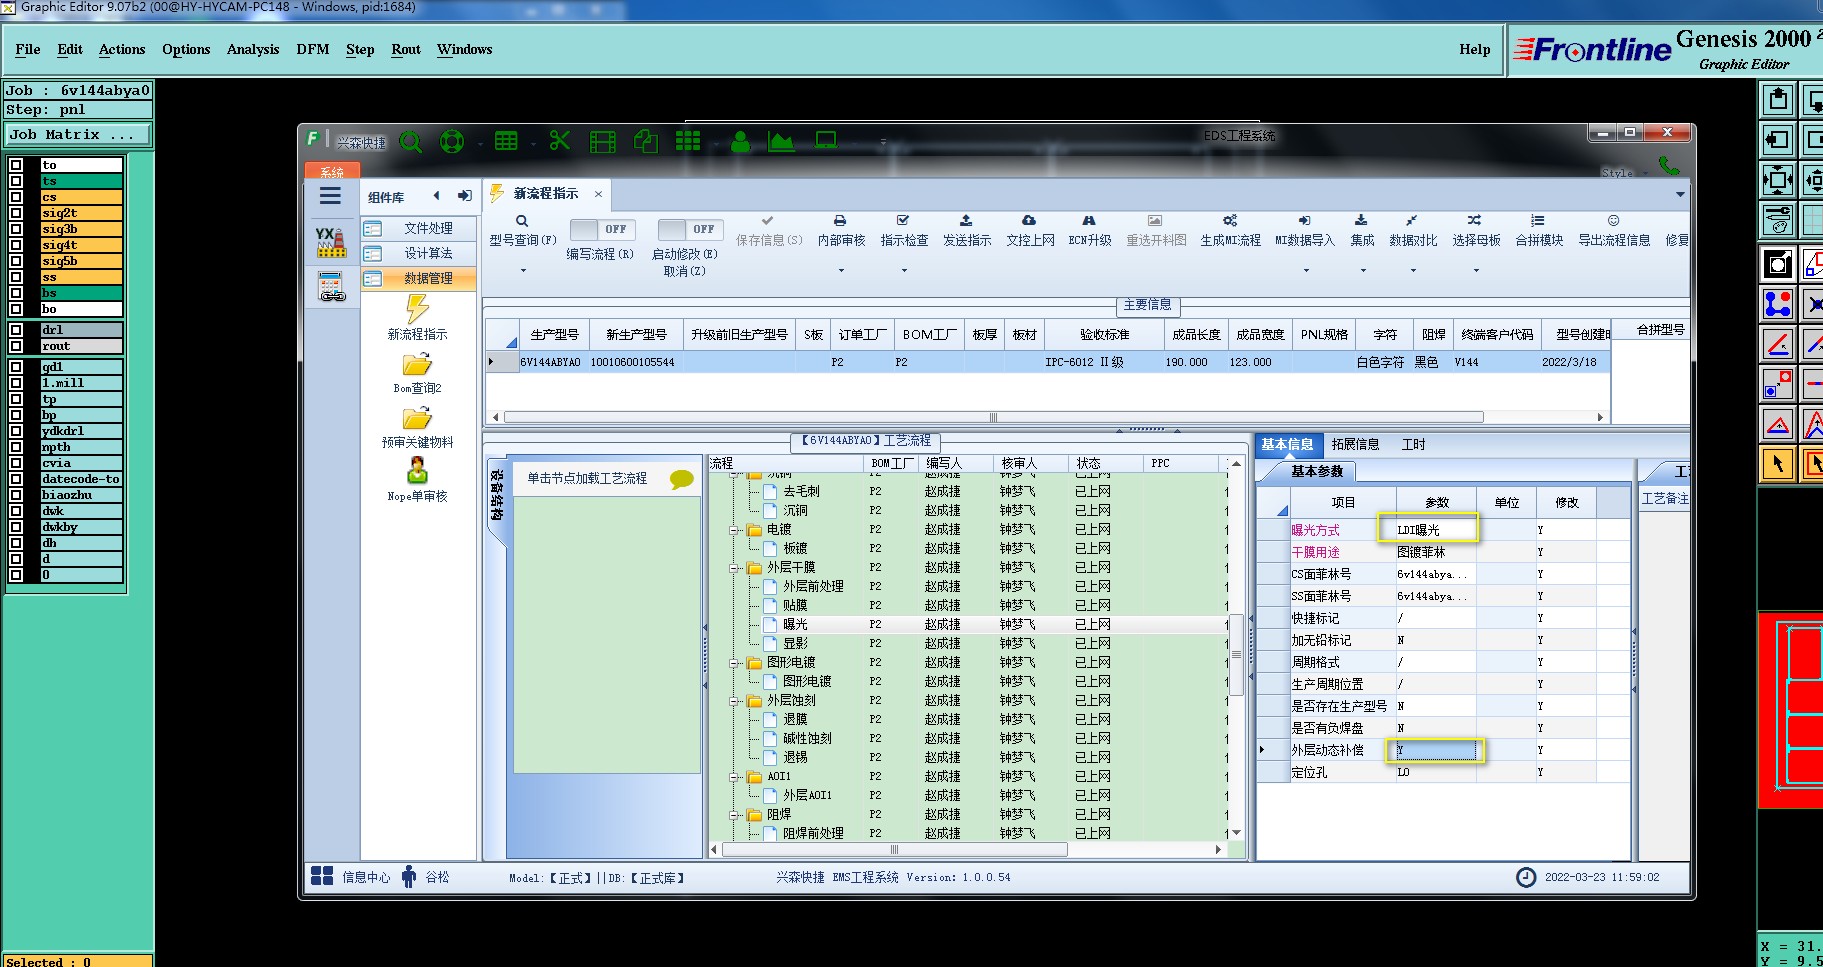
Task: Click 合拼模块 list button
Action: 1539,231
